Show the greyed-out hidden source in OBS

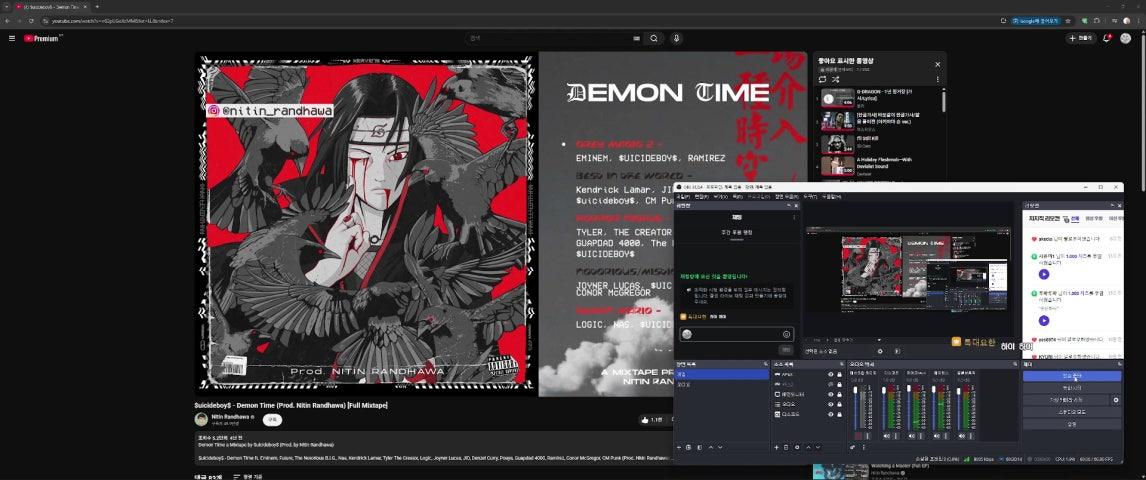click(x=830, y=384)
